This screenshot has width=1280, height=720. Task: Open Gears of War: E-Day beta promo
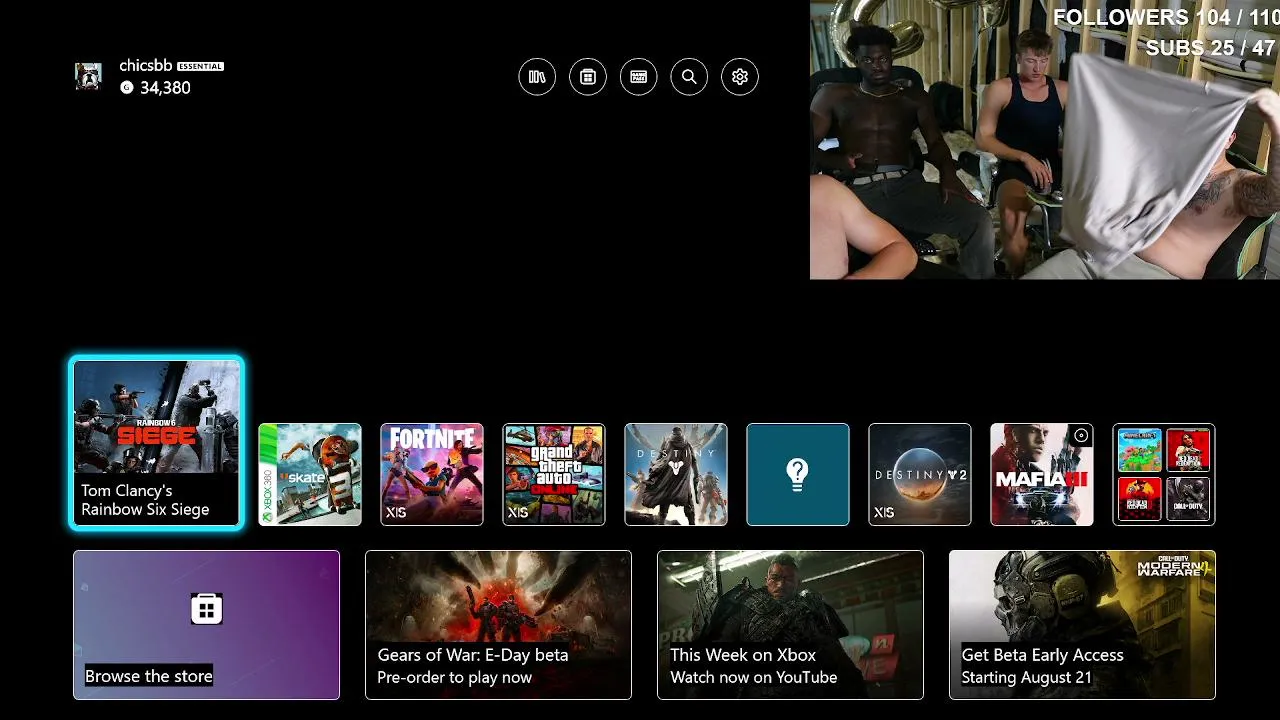498,625
